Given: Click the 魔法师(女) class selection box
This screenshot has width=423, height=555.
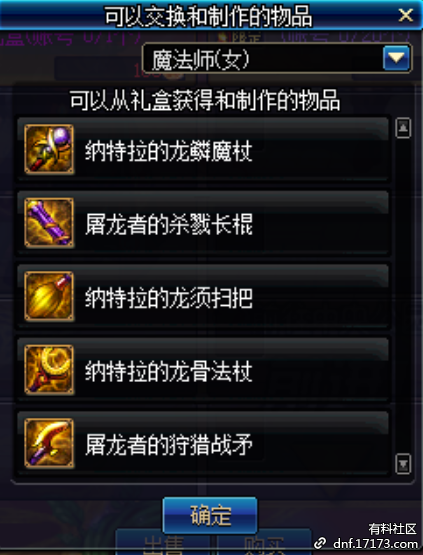Looking at the screenshot, I should (277, 59).
